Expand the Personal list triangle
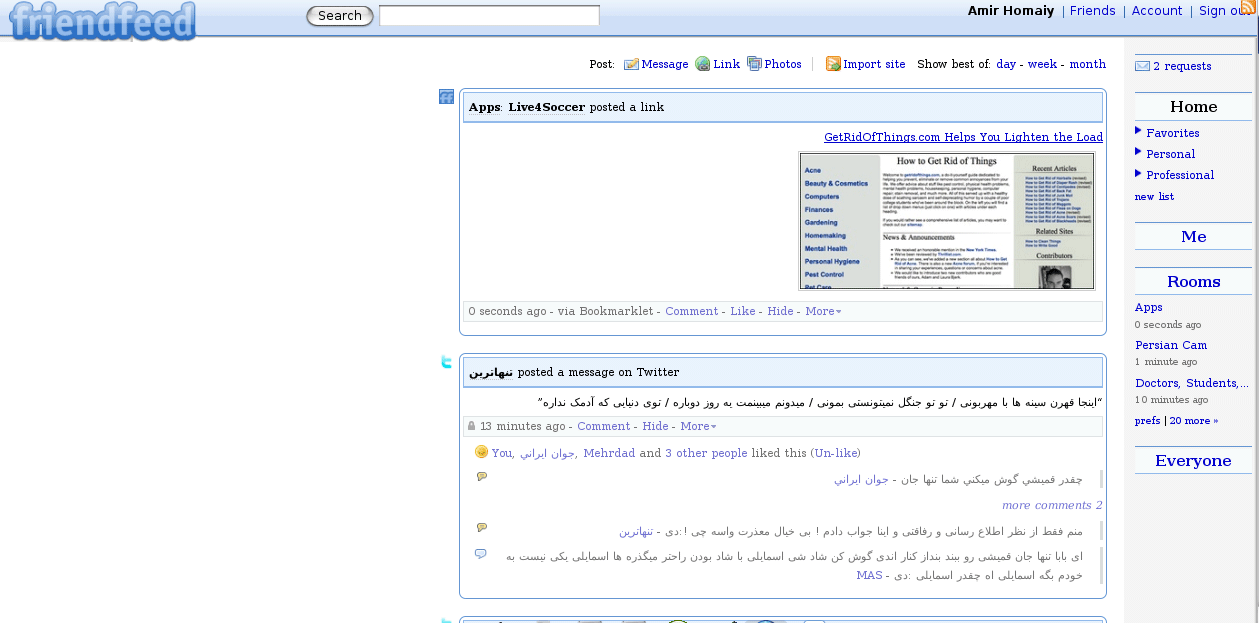Viewport: 1259px width, 623px height. (x=1138, y=151)
